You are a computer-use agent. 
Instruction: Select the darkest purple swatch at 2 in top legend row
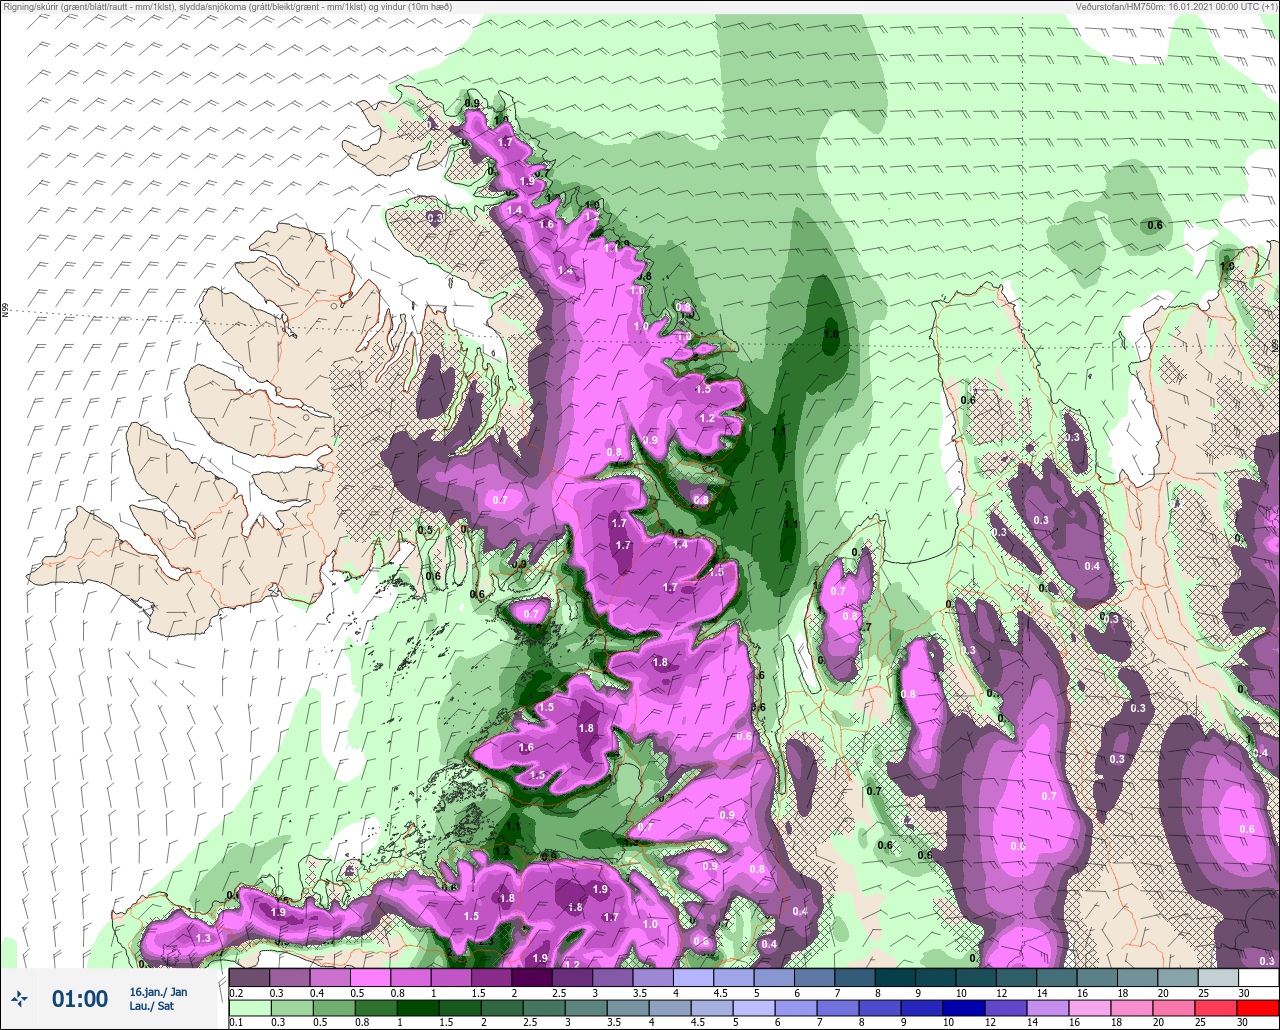[531, 977]
